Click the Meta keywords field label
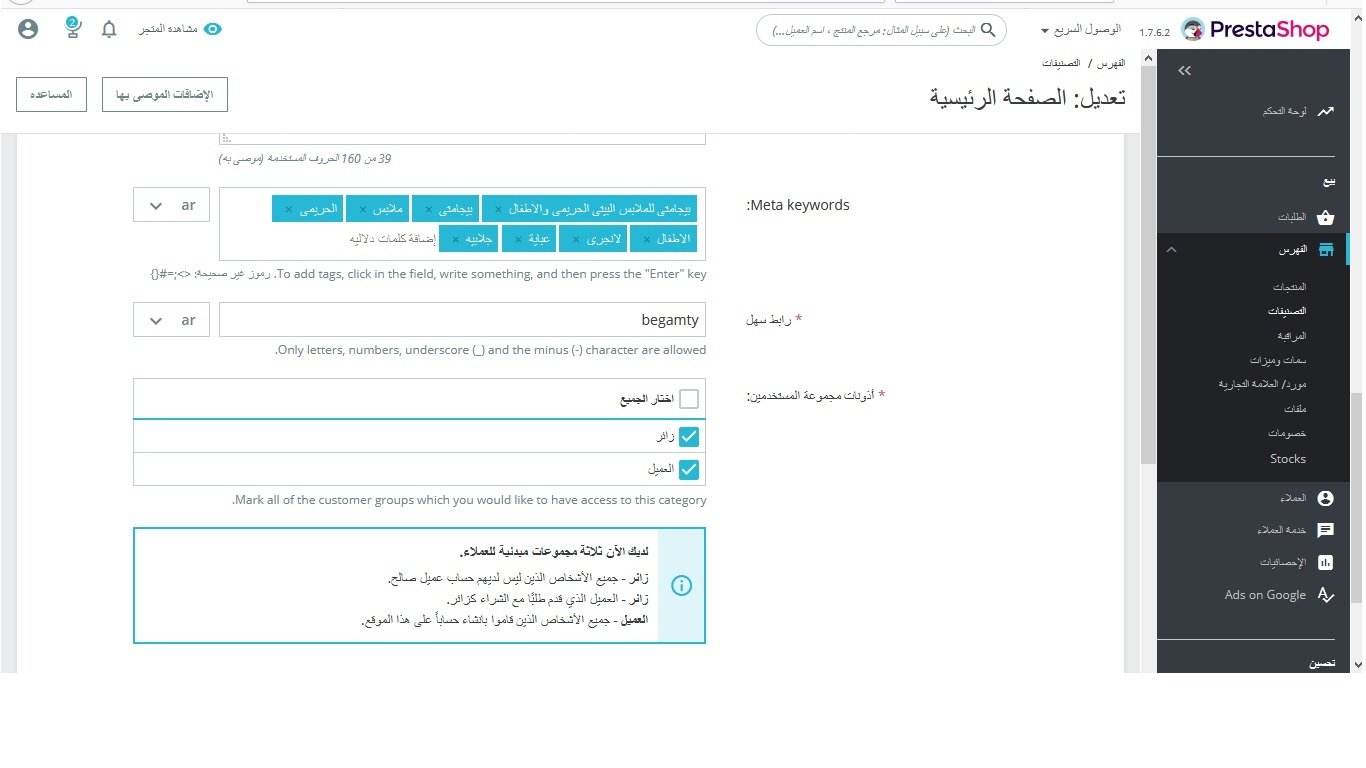 (798, 205)
